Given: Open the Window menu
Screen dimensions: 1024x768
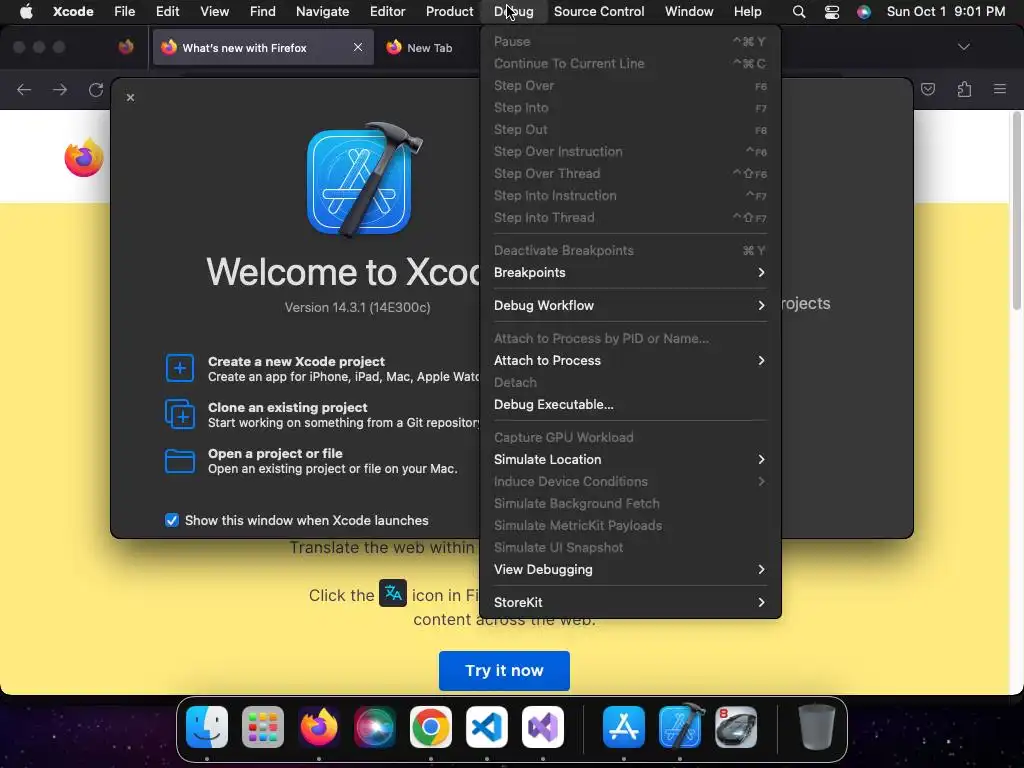Looking at the screenshot, I should (x=689, y=11).
